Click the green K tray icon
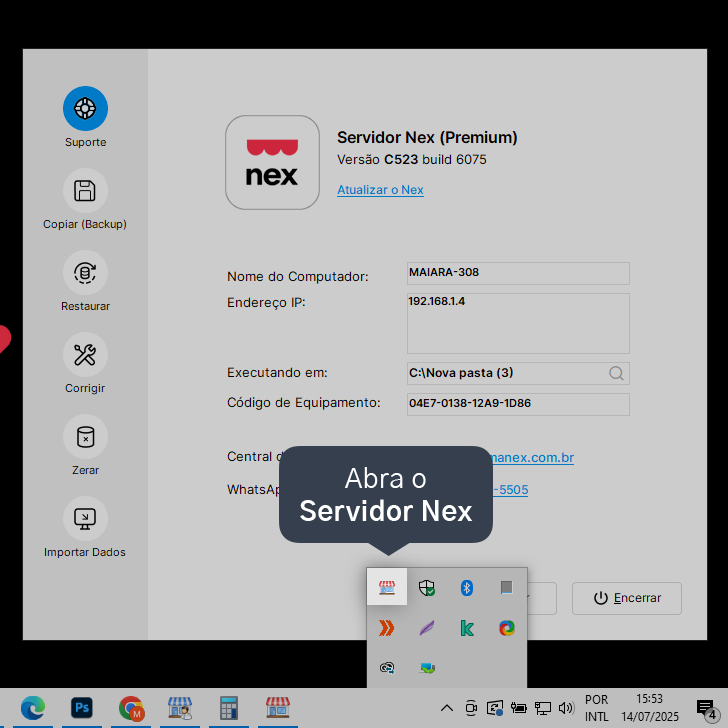 tap(467, 628)
